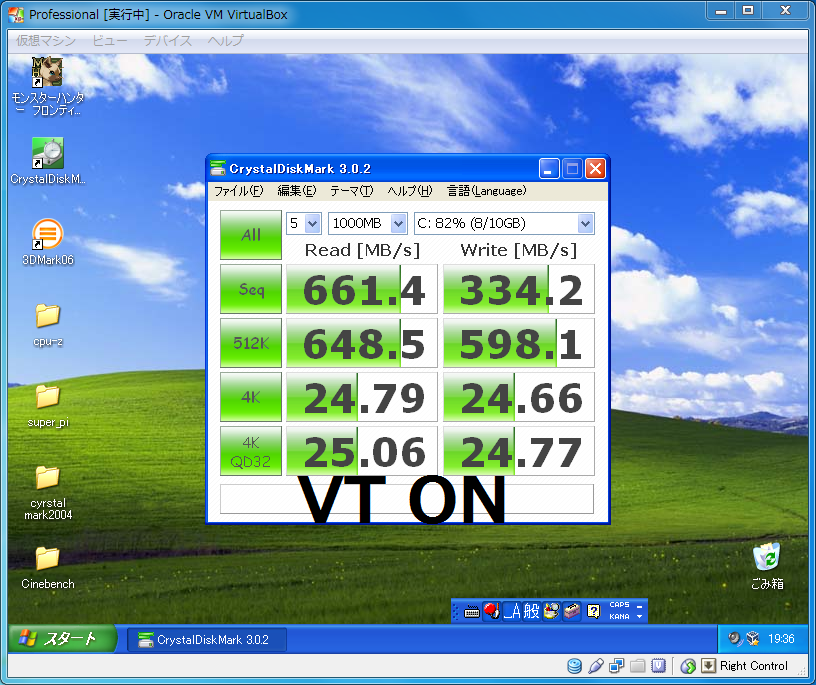816x685 pixels.
Task: Open the テーマ(T) menu
Action: pyautogui.click(x=352, y=191)
